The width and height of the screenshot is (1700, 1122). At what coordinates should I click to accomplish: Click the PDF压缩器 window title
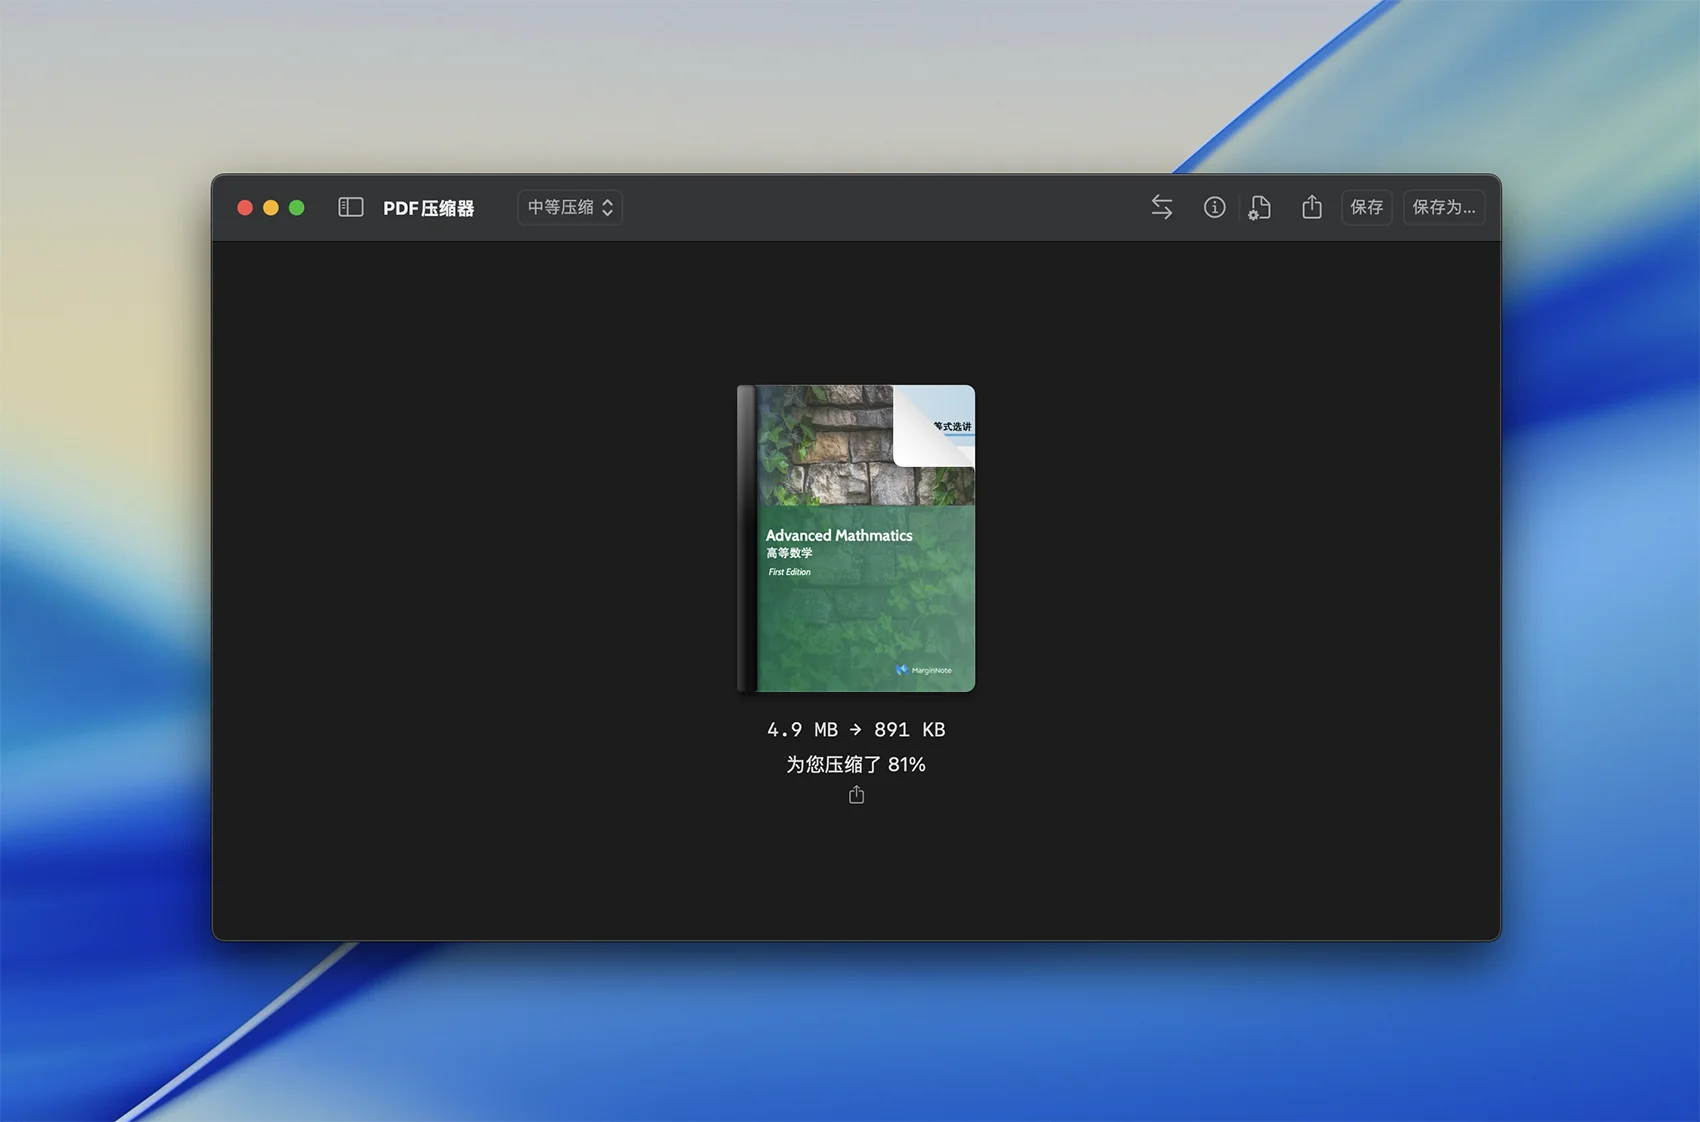point(428,208)
